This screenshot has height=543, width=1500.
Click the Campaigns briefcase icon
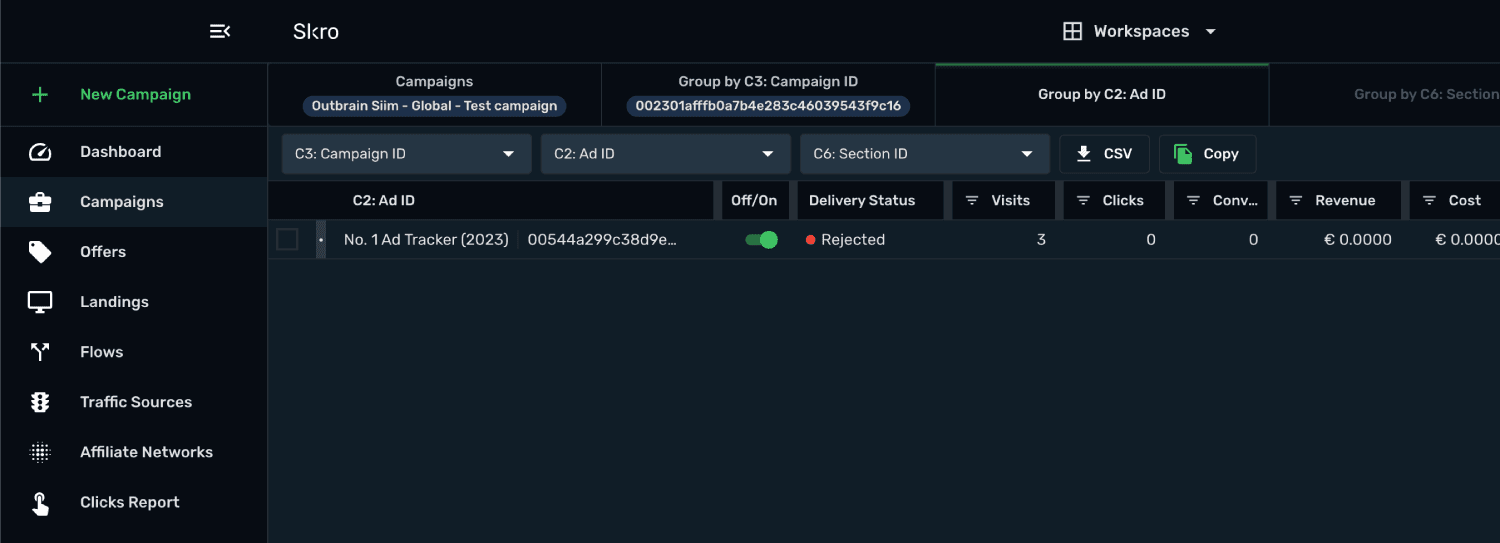[40, 202]
